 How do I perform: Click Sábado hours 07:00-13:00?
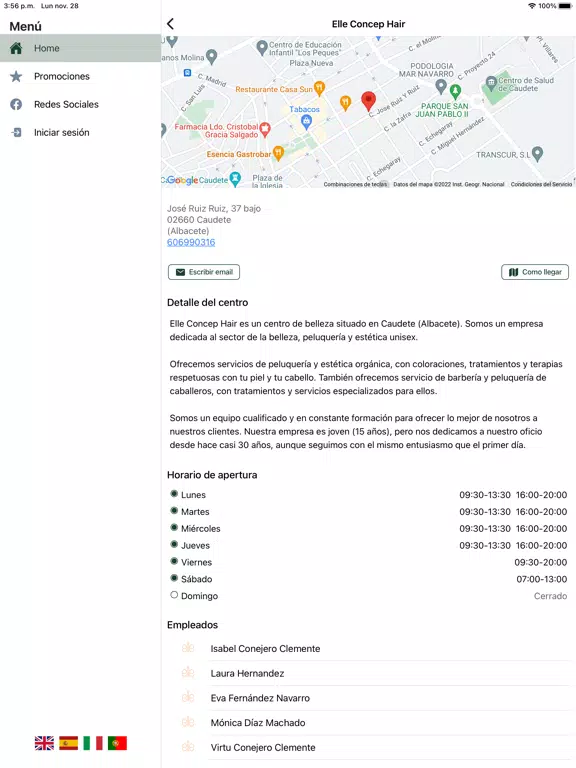pos(542,579)
